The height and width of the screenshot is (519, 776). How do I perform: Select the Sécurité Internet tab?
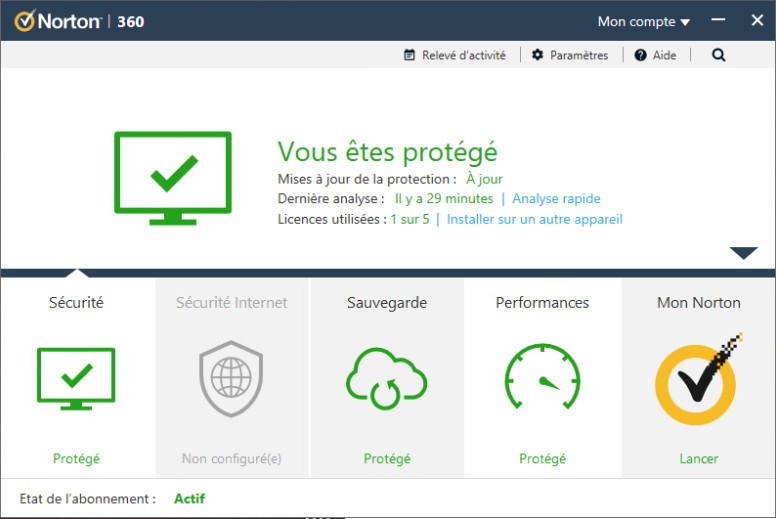pyautogui.click(x=232, y=302)
